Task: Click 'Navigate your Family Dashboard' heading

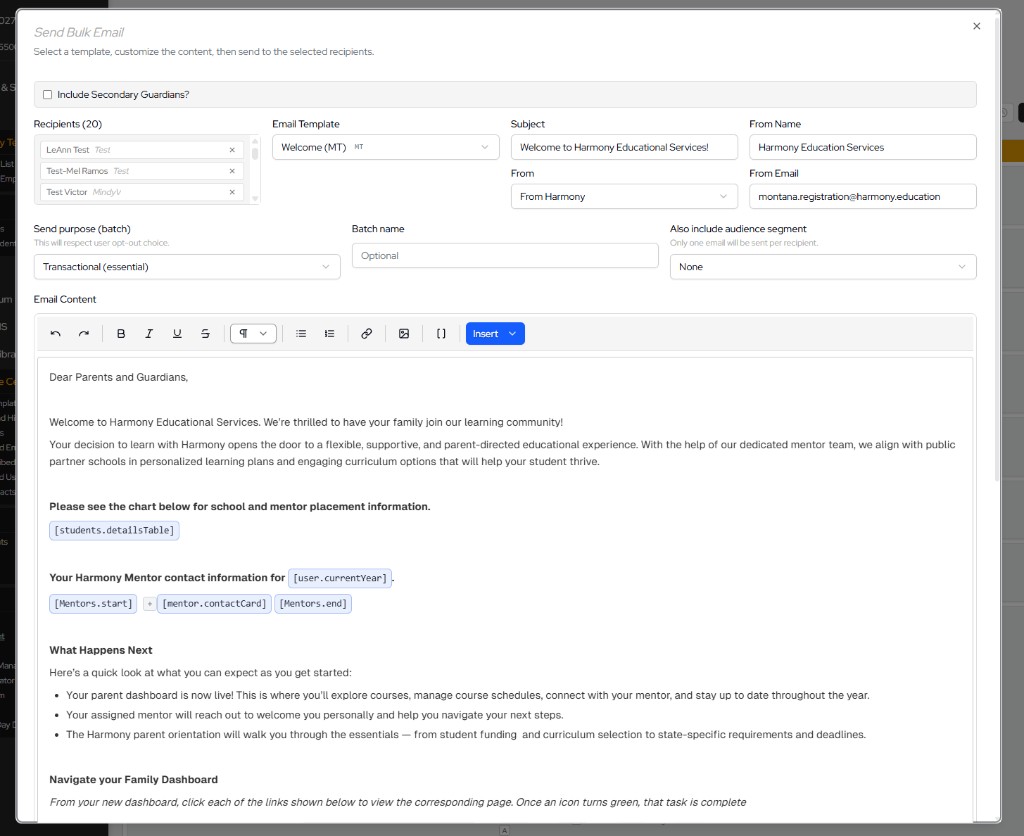Action: [x=133, y=780]
